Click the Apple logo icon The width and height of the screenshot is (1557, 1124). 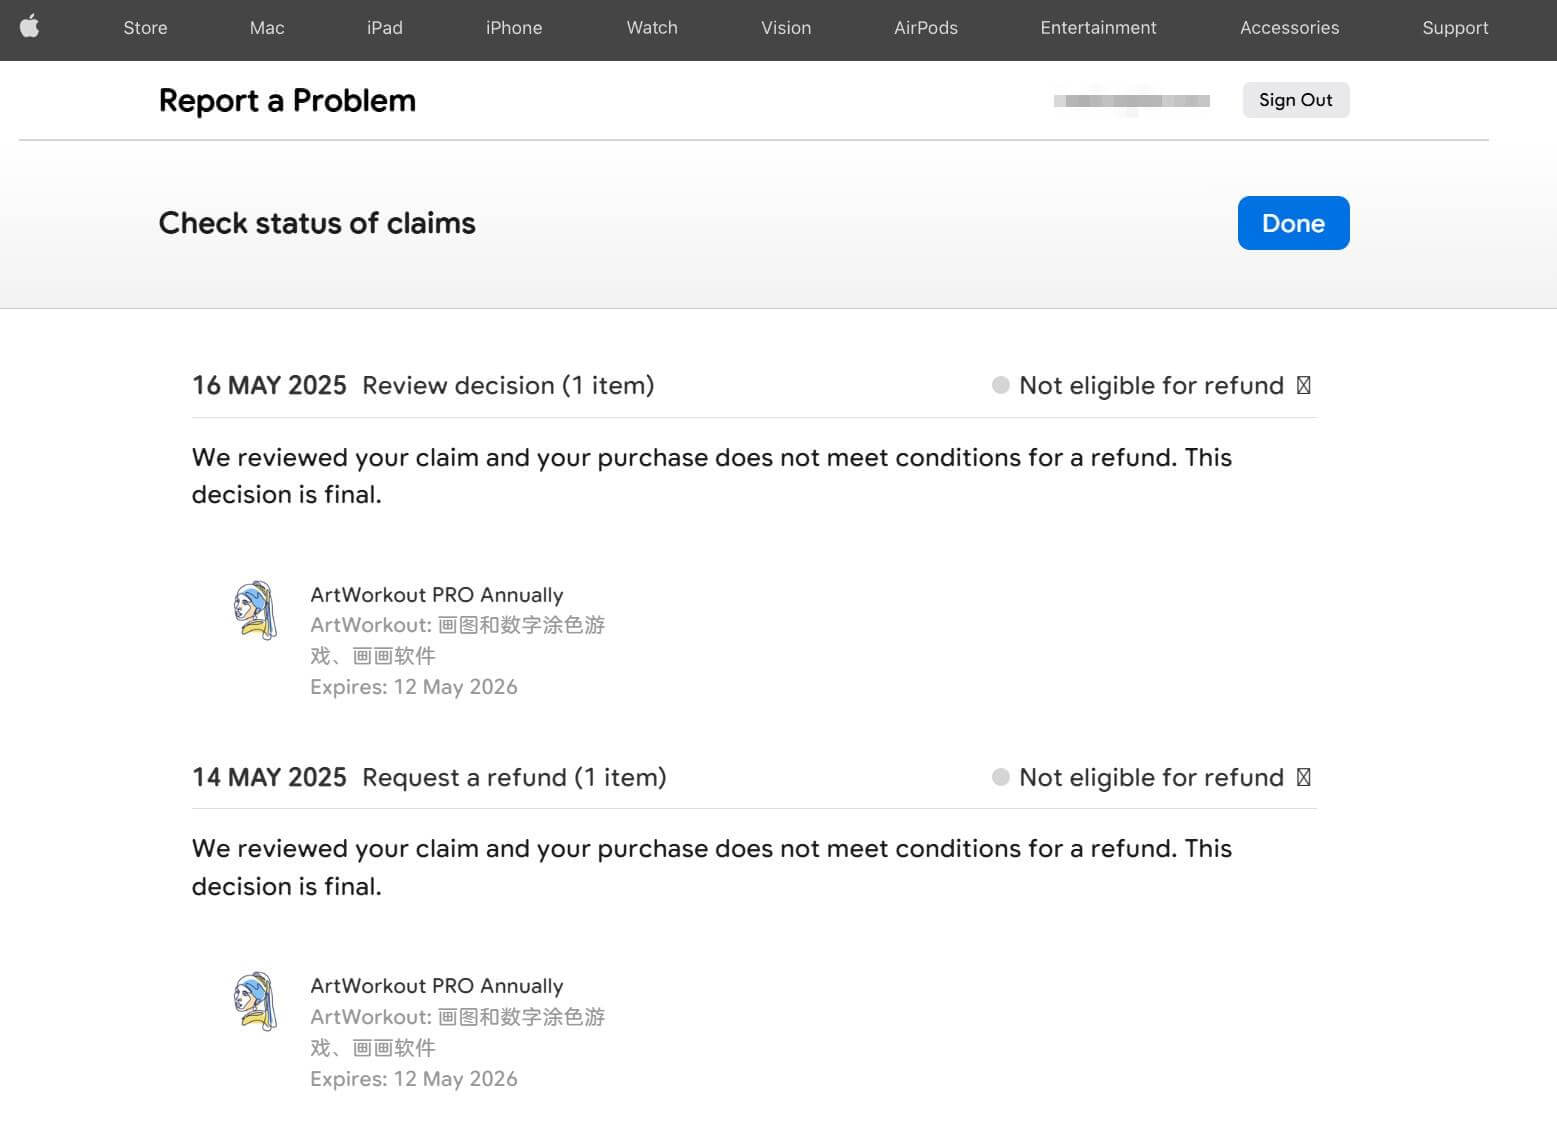point(30,27)
